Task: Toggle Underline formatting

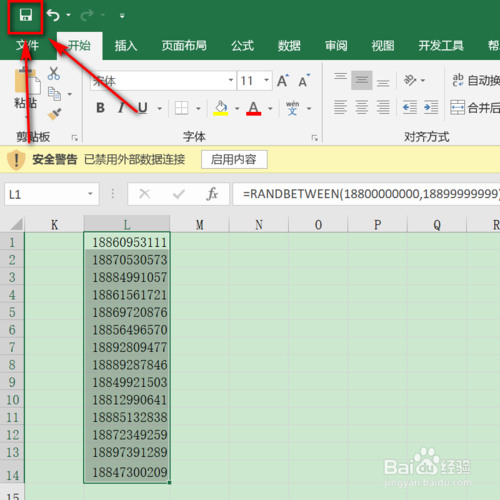Action: tap(143, 108)
